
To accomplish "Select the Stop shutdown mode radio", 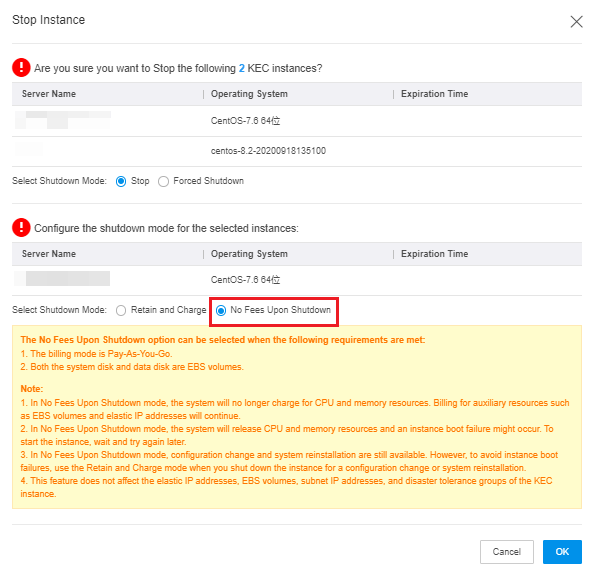I will click(x=121, y=181).
